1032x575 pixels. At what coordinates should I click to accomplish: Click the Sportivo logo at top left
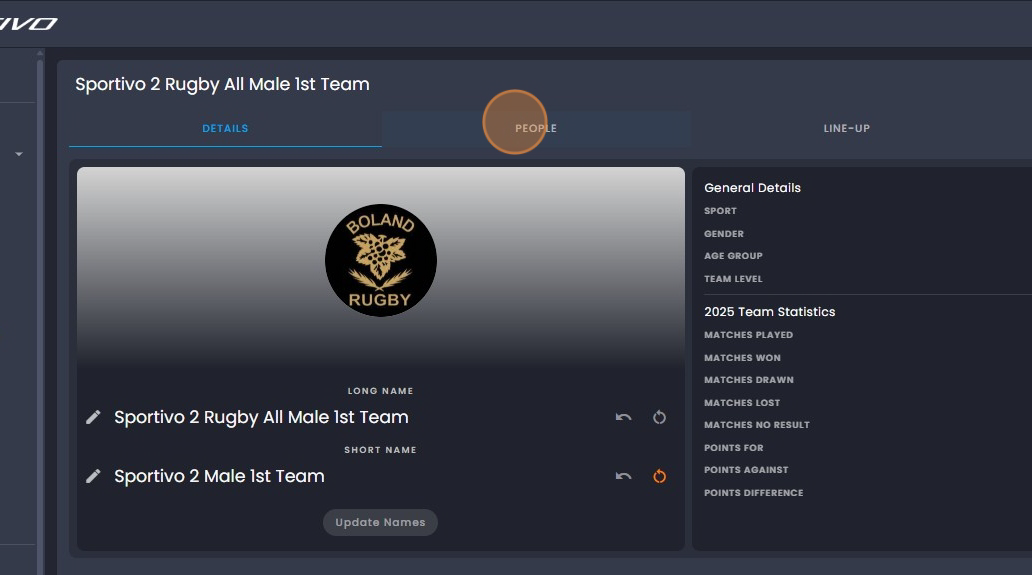[x=29, y=24]
